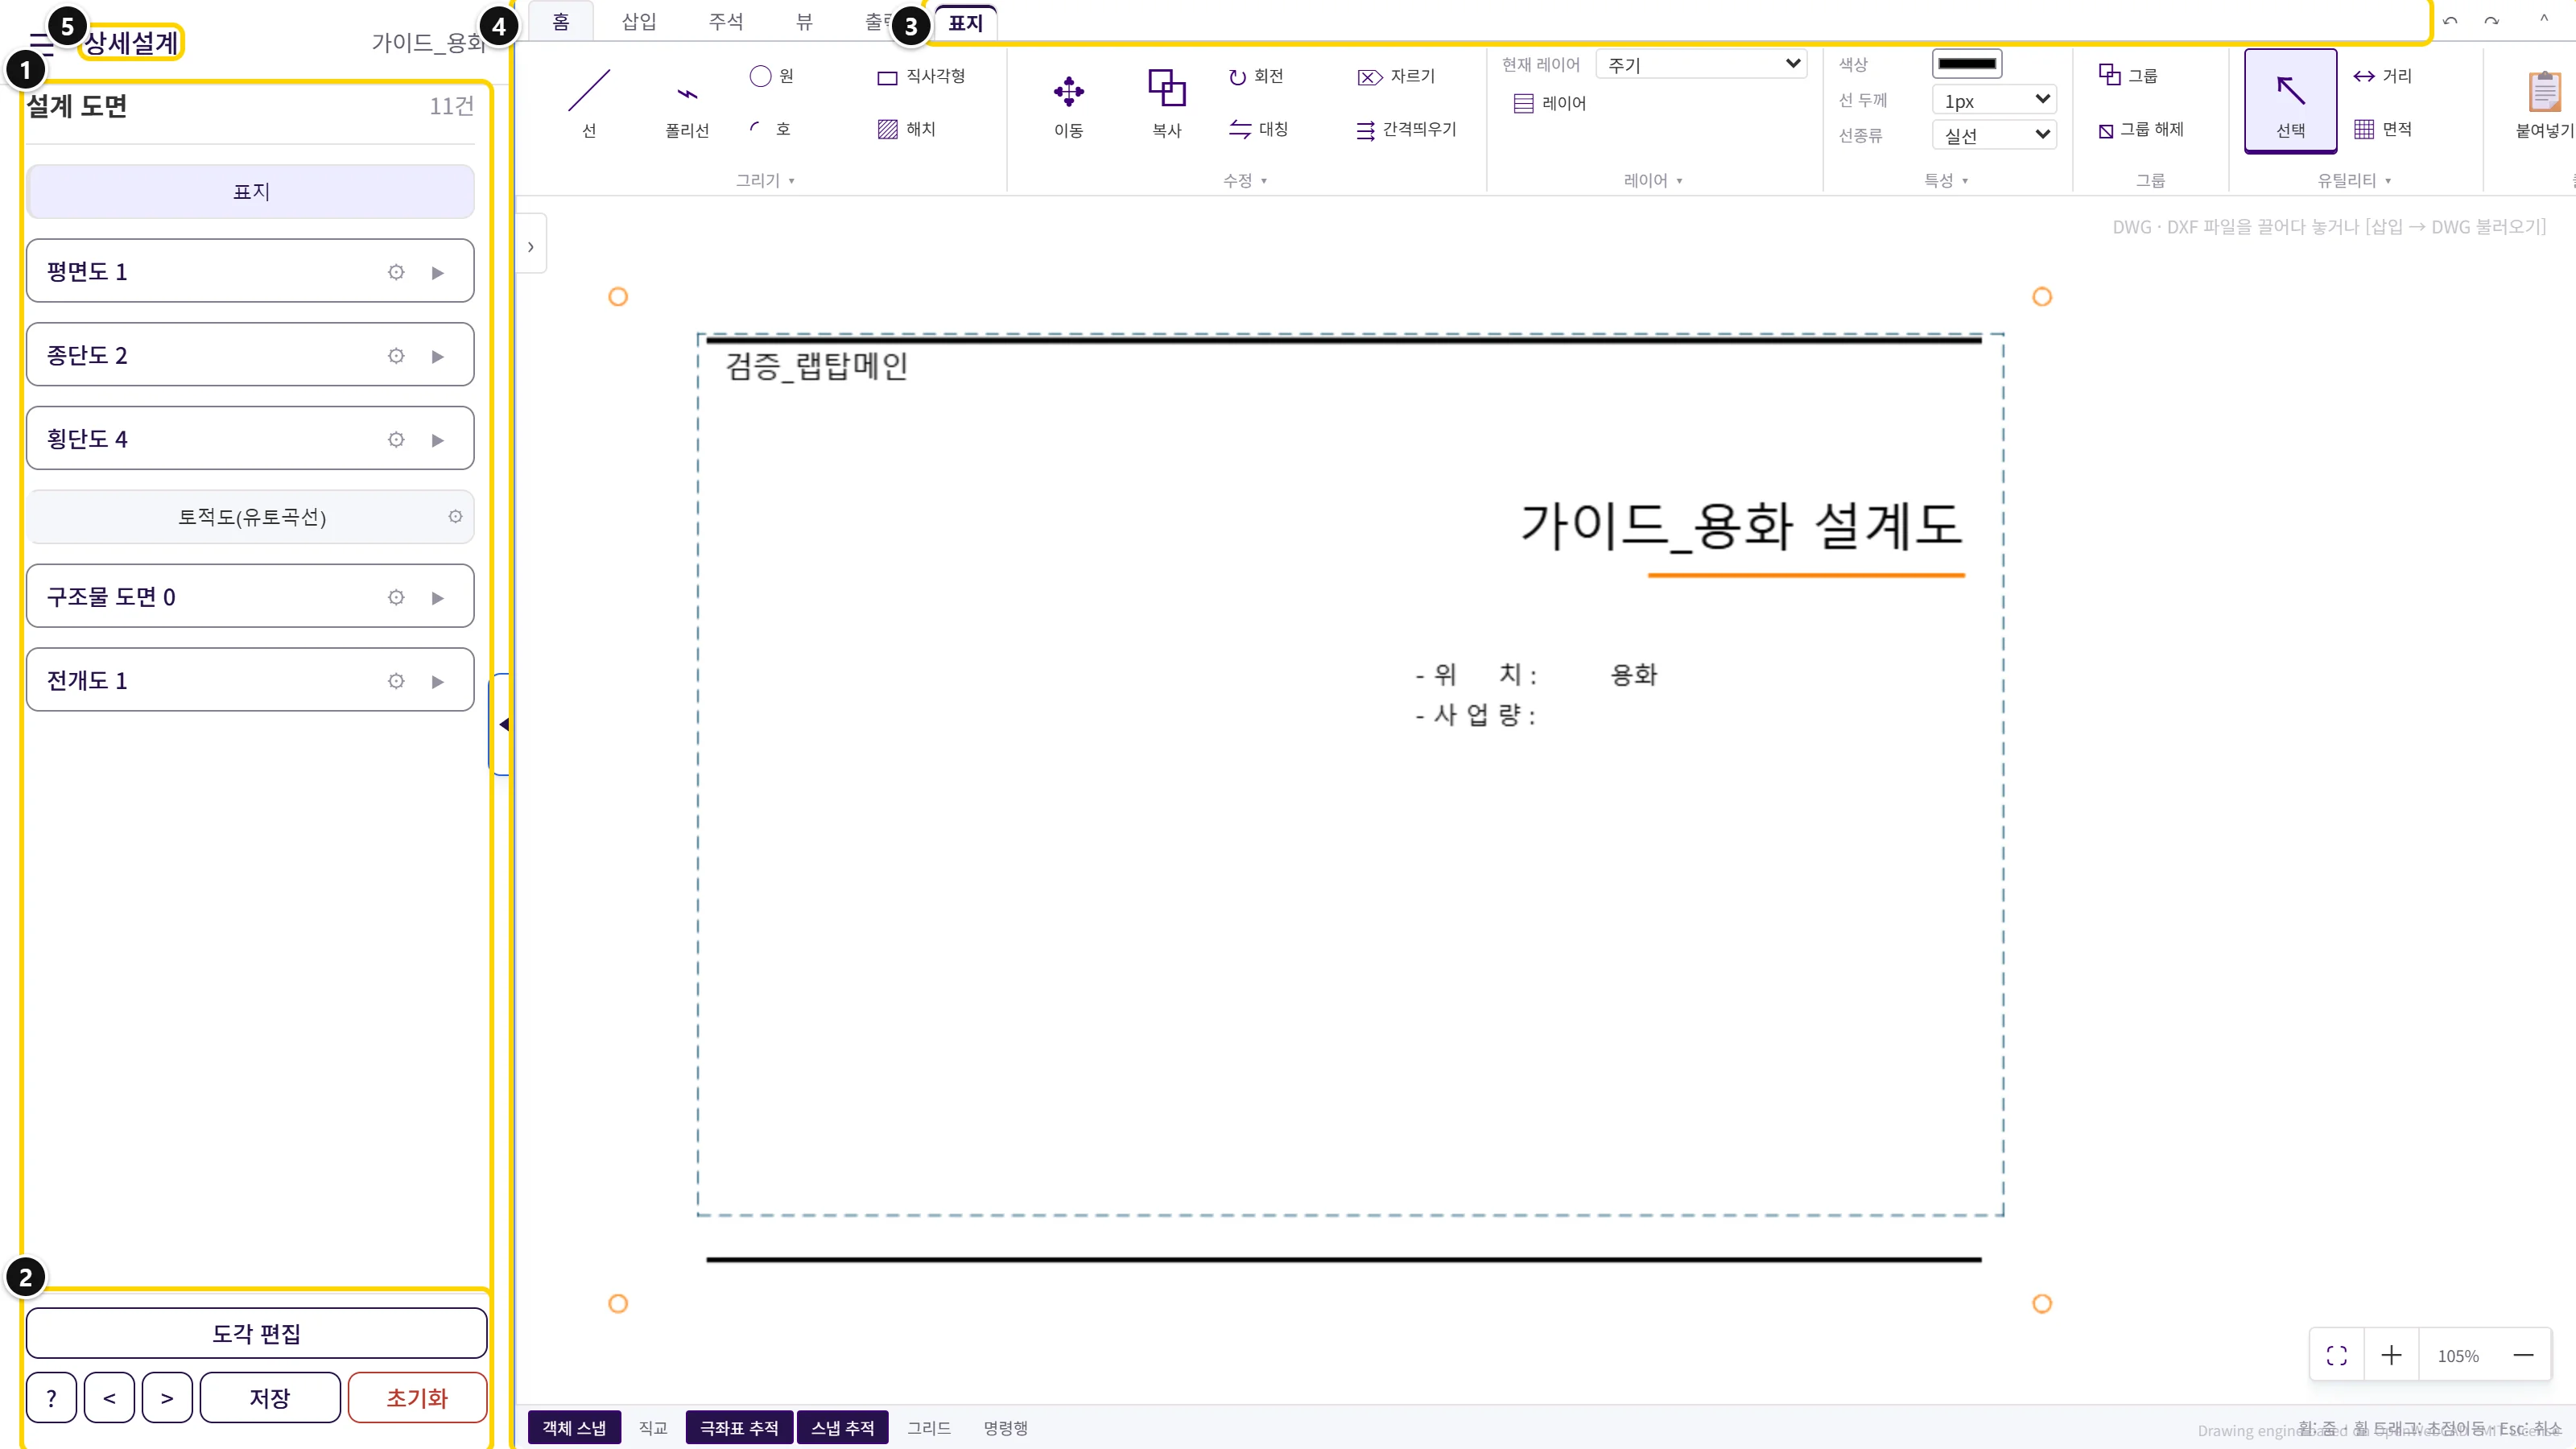Screen dimensions: 2576x1449
Task: Pick the 해치 hatch tool
Action: coord(906,129)
